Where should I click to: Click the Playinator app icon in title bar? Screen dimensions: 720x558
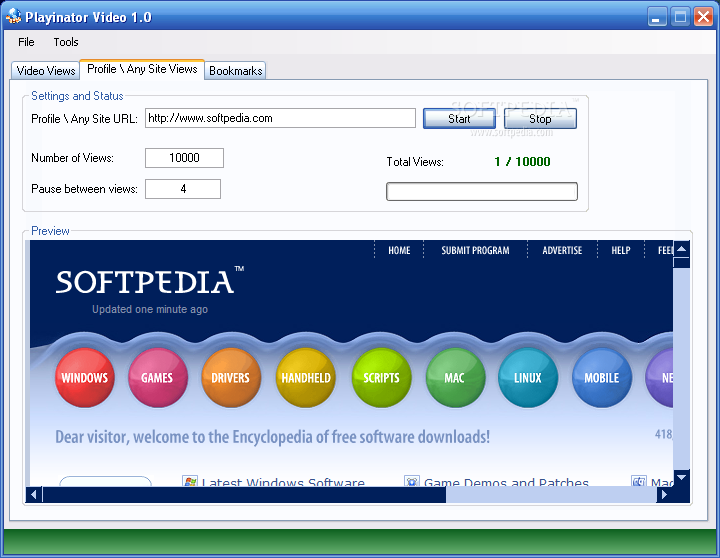pos(13,16)
